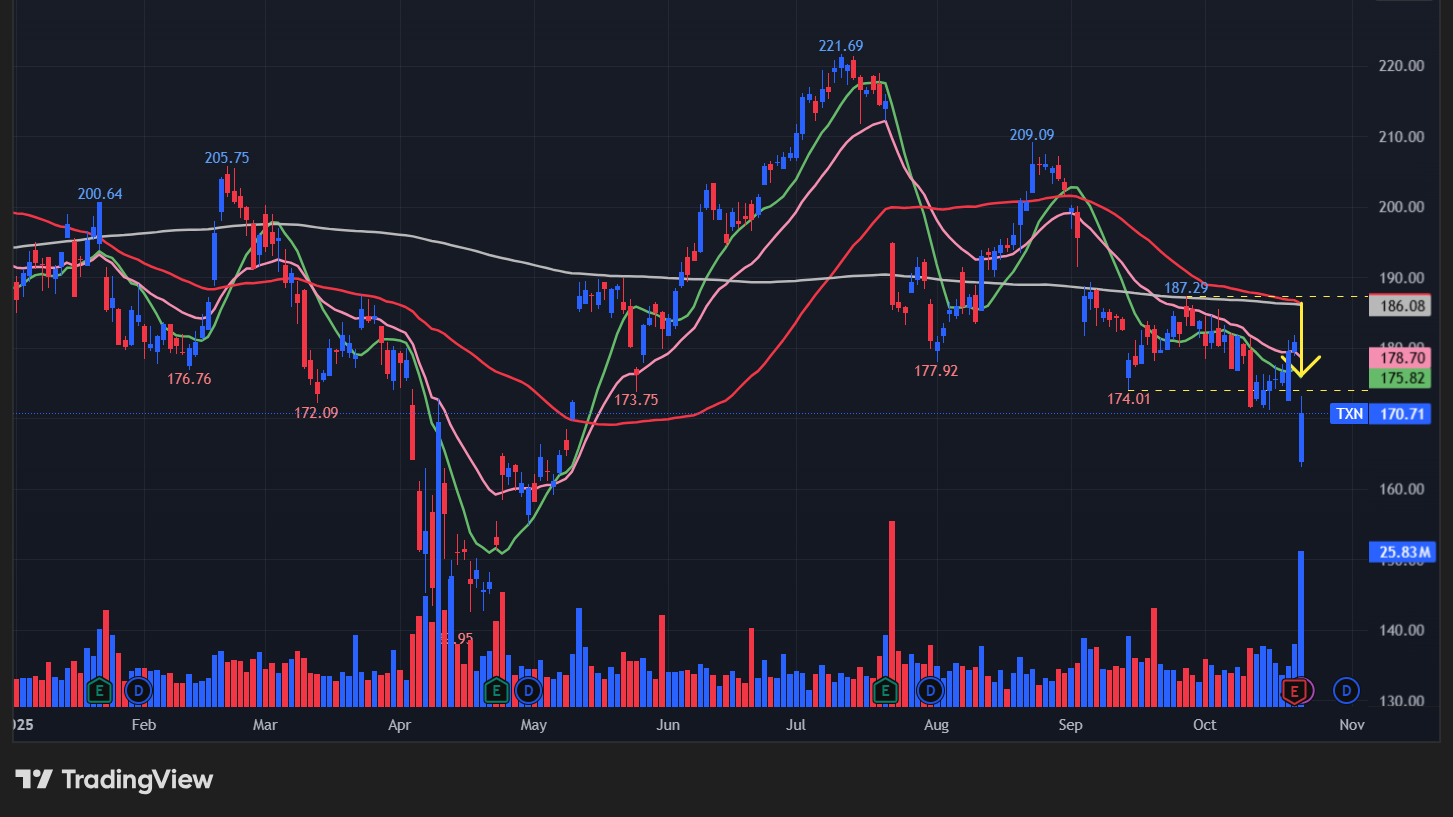Click the green earnings marker in late January

click(x=99, y=690)
